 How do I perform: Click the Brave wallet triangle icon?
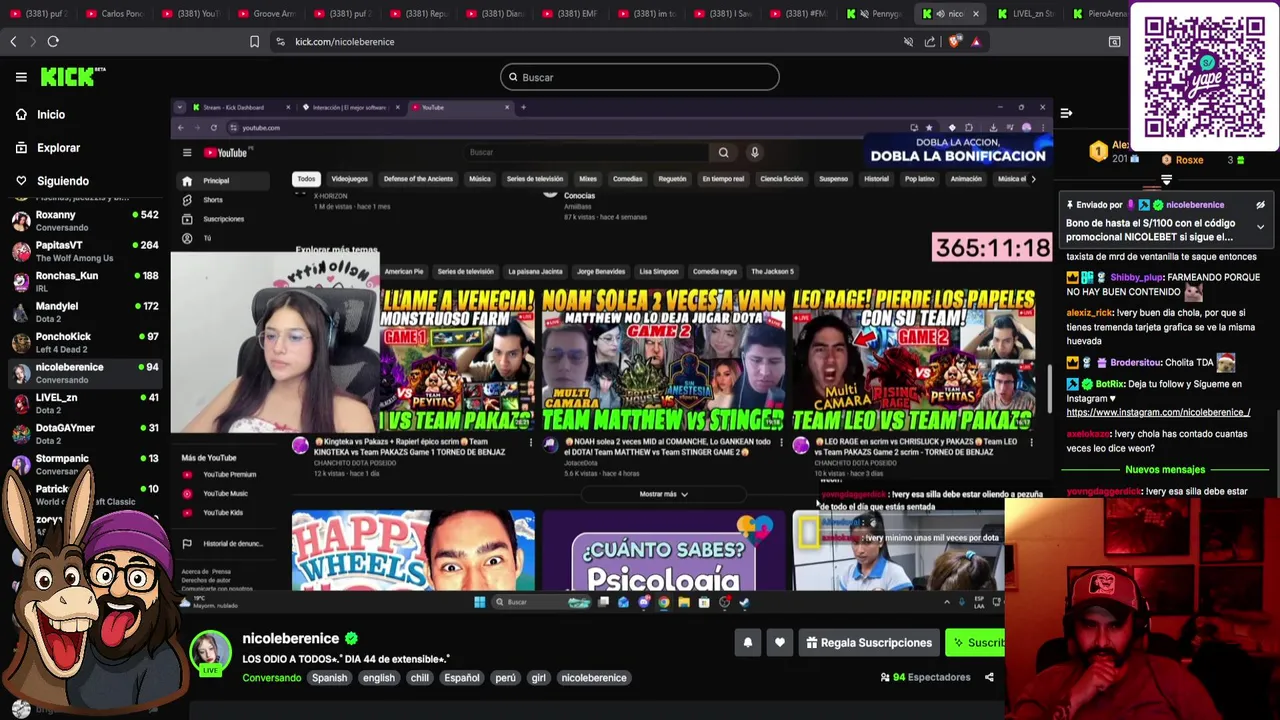point(976,42)
